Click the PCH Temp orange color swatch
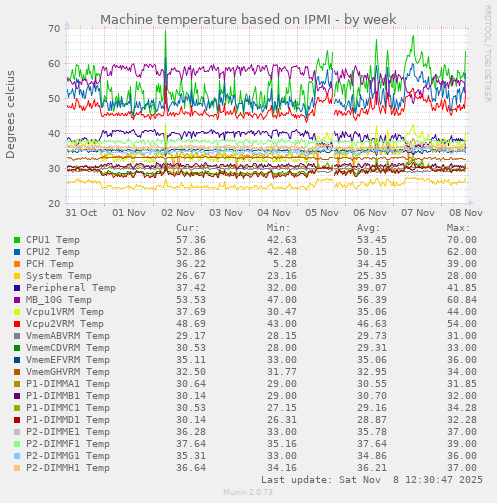 click(17, 264)
